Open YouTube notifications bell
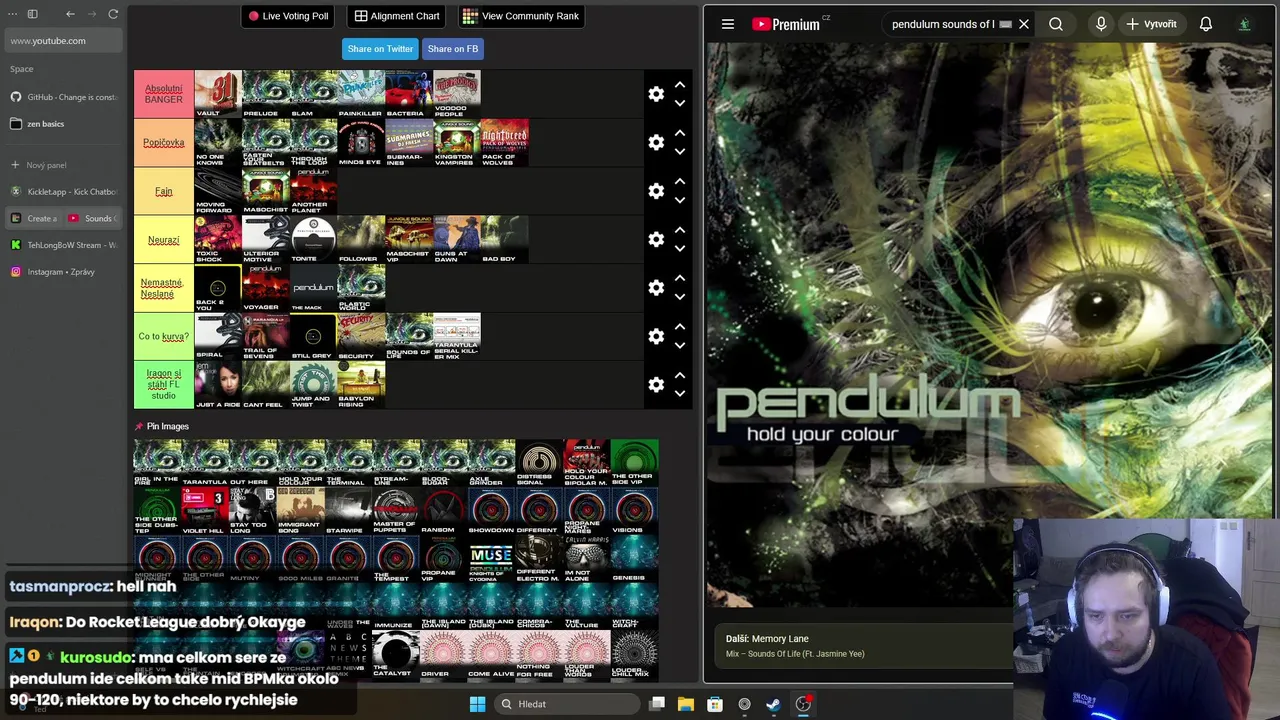The image size is (1280, 720). pos(1206,24)
